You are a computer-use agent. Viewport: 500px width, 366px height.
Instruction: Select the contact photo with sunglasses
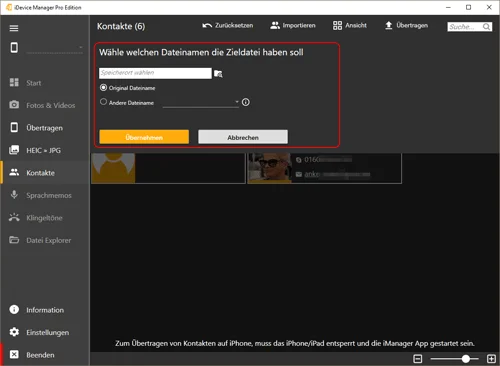[270, 168]
